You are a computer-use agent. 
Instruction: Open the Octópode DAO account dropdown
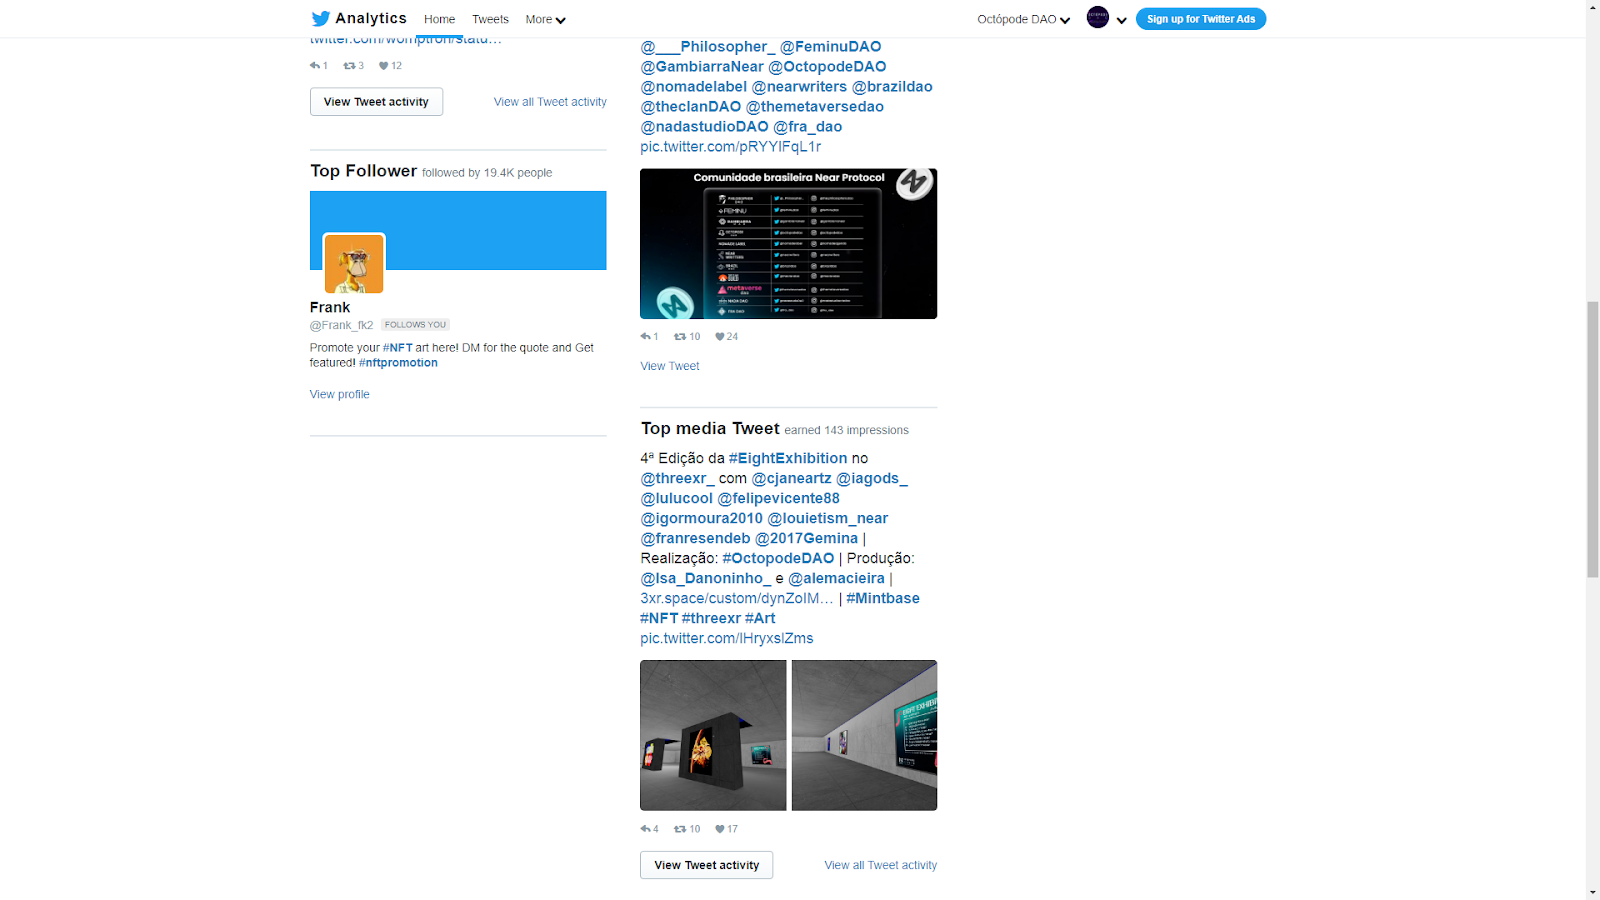1023,19
